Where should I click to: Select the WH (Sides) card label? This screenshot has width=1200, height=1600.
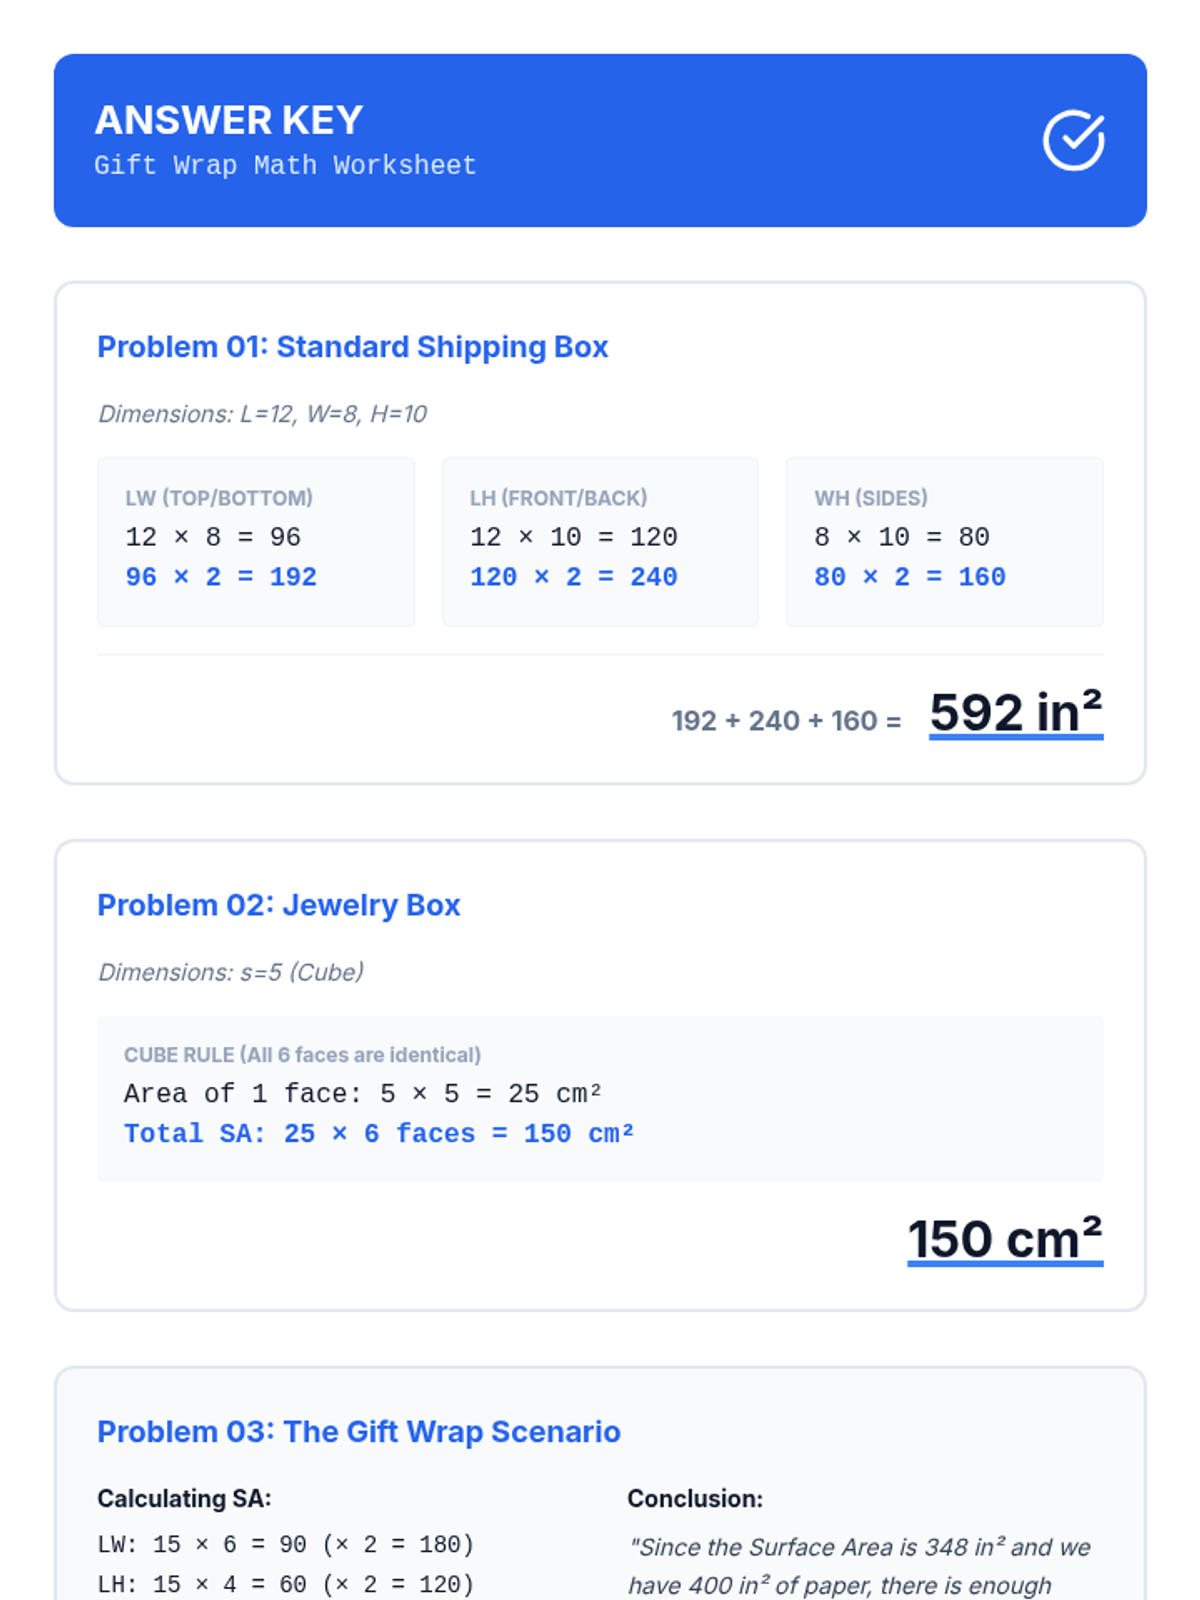[x=870, y=498]
